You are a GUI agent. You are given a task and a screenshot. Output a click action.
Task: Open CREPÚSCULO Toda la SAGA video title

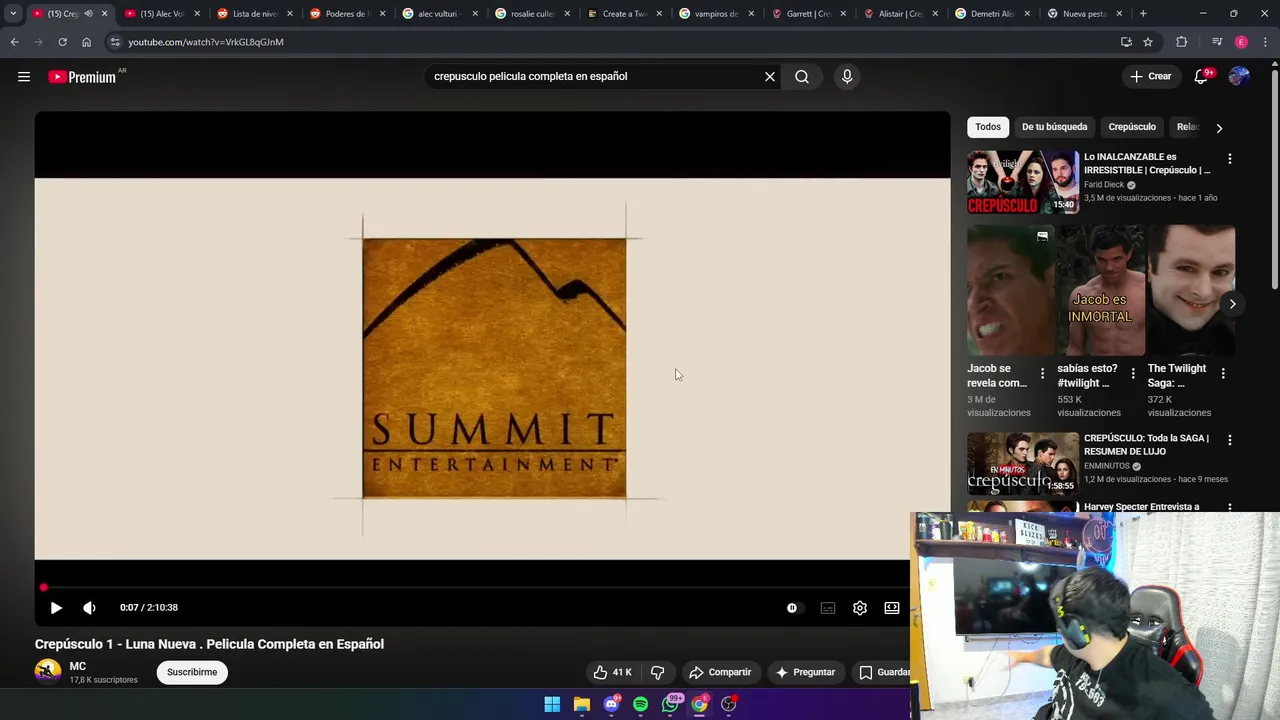tap(1146, 444)
